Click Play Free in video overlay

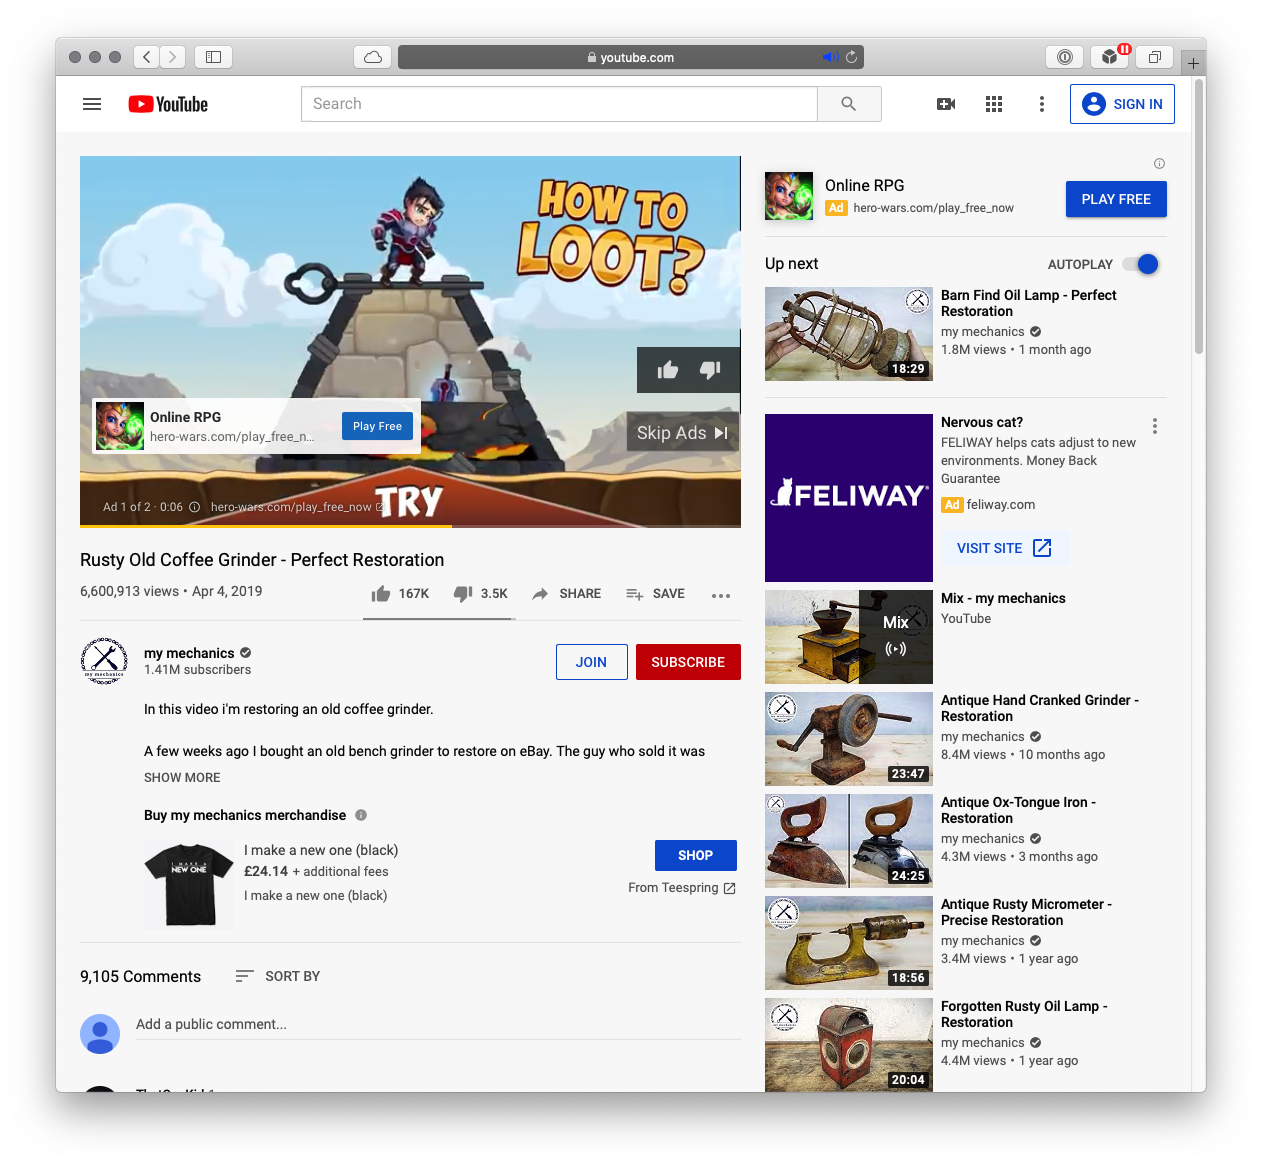coord(377,426)
